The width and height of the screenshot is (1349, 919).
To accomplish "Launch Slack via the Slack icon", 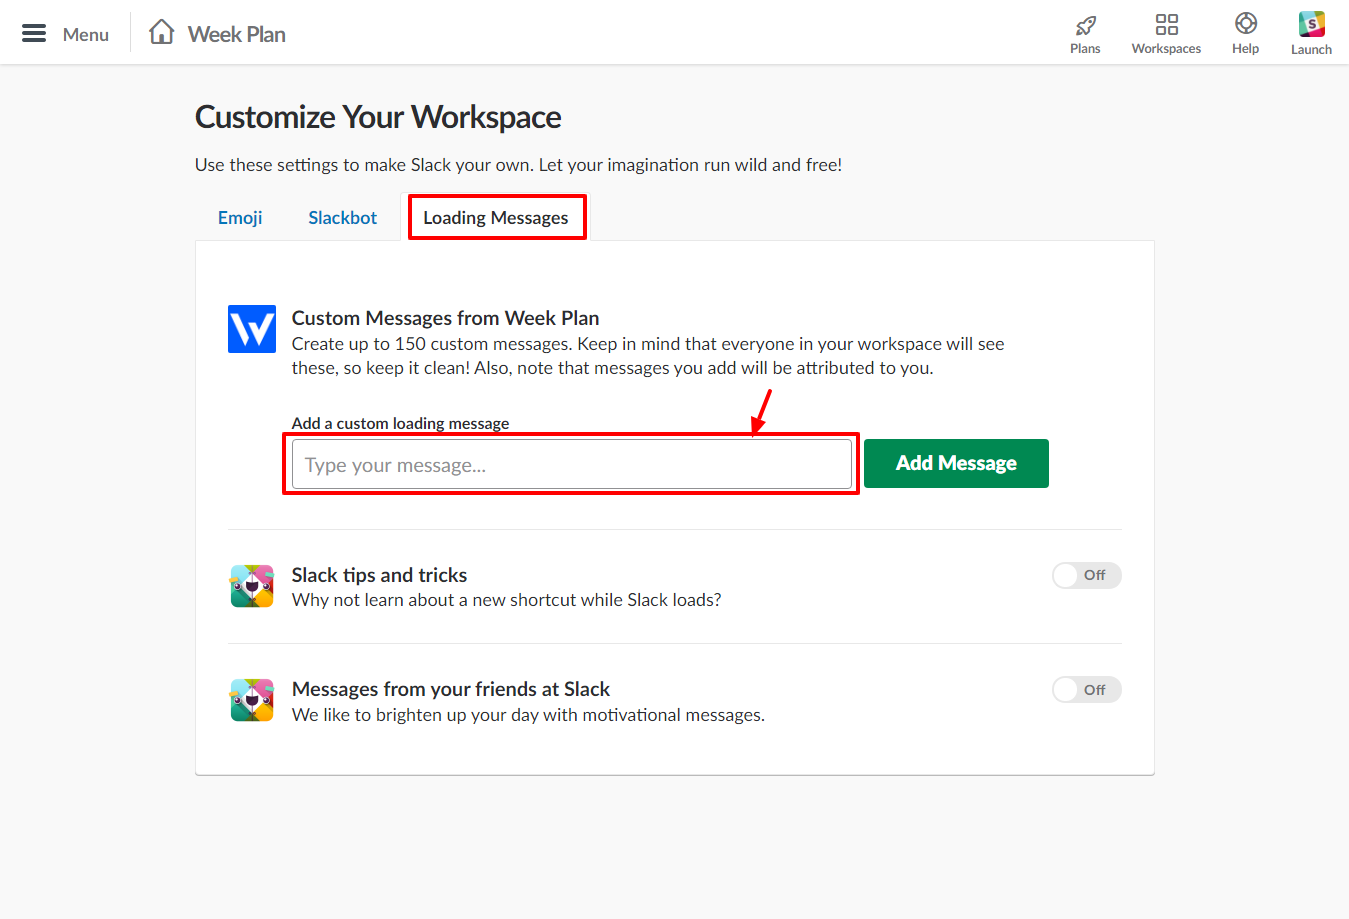I will (1311, 25).
